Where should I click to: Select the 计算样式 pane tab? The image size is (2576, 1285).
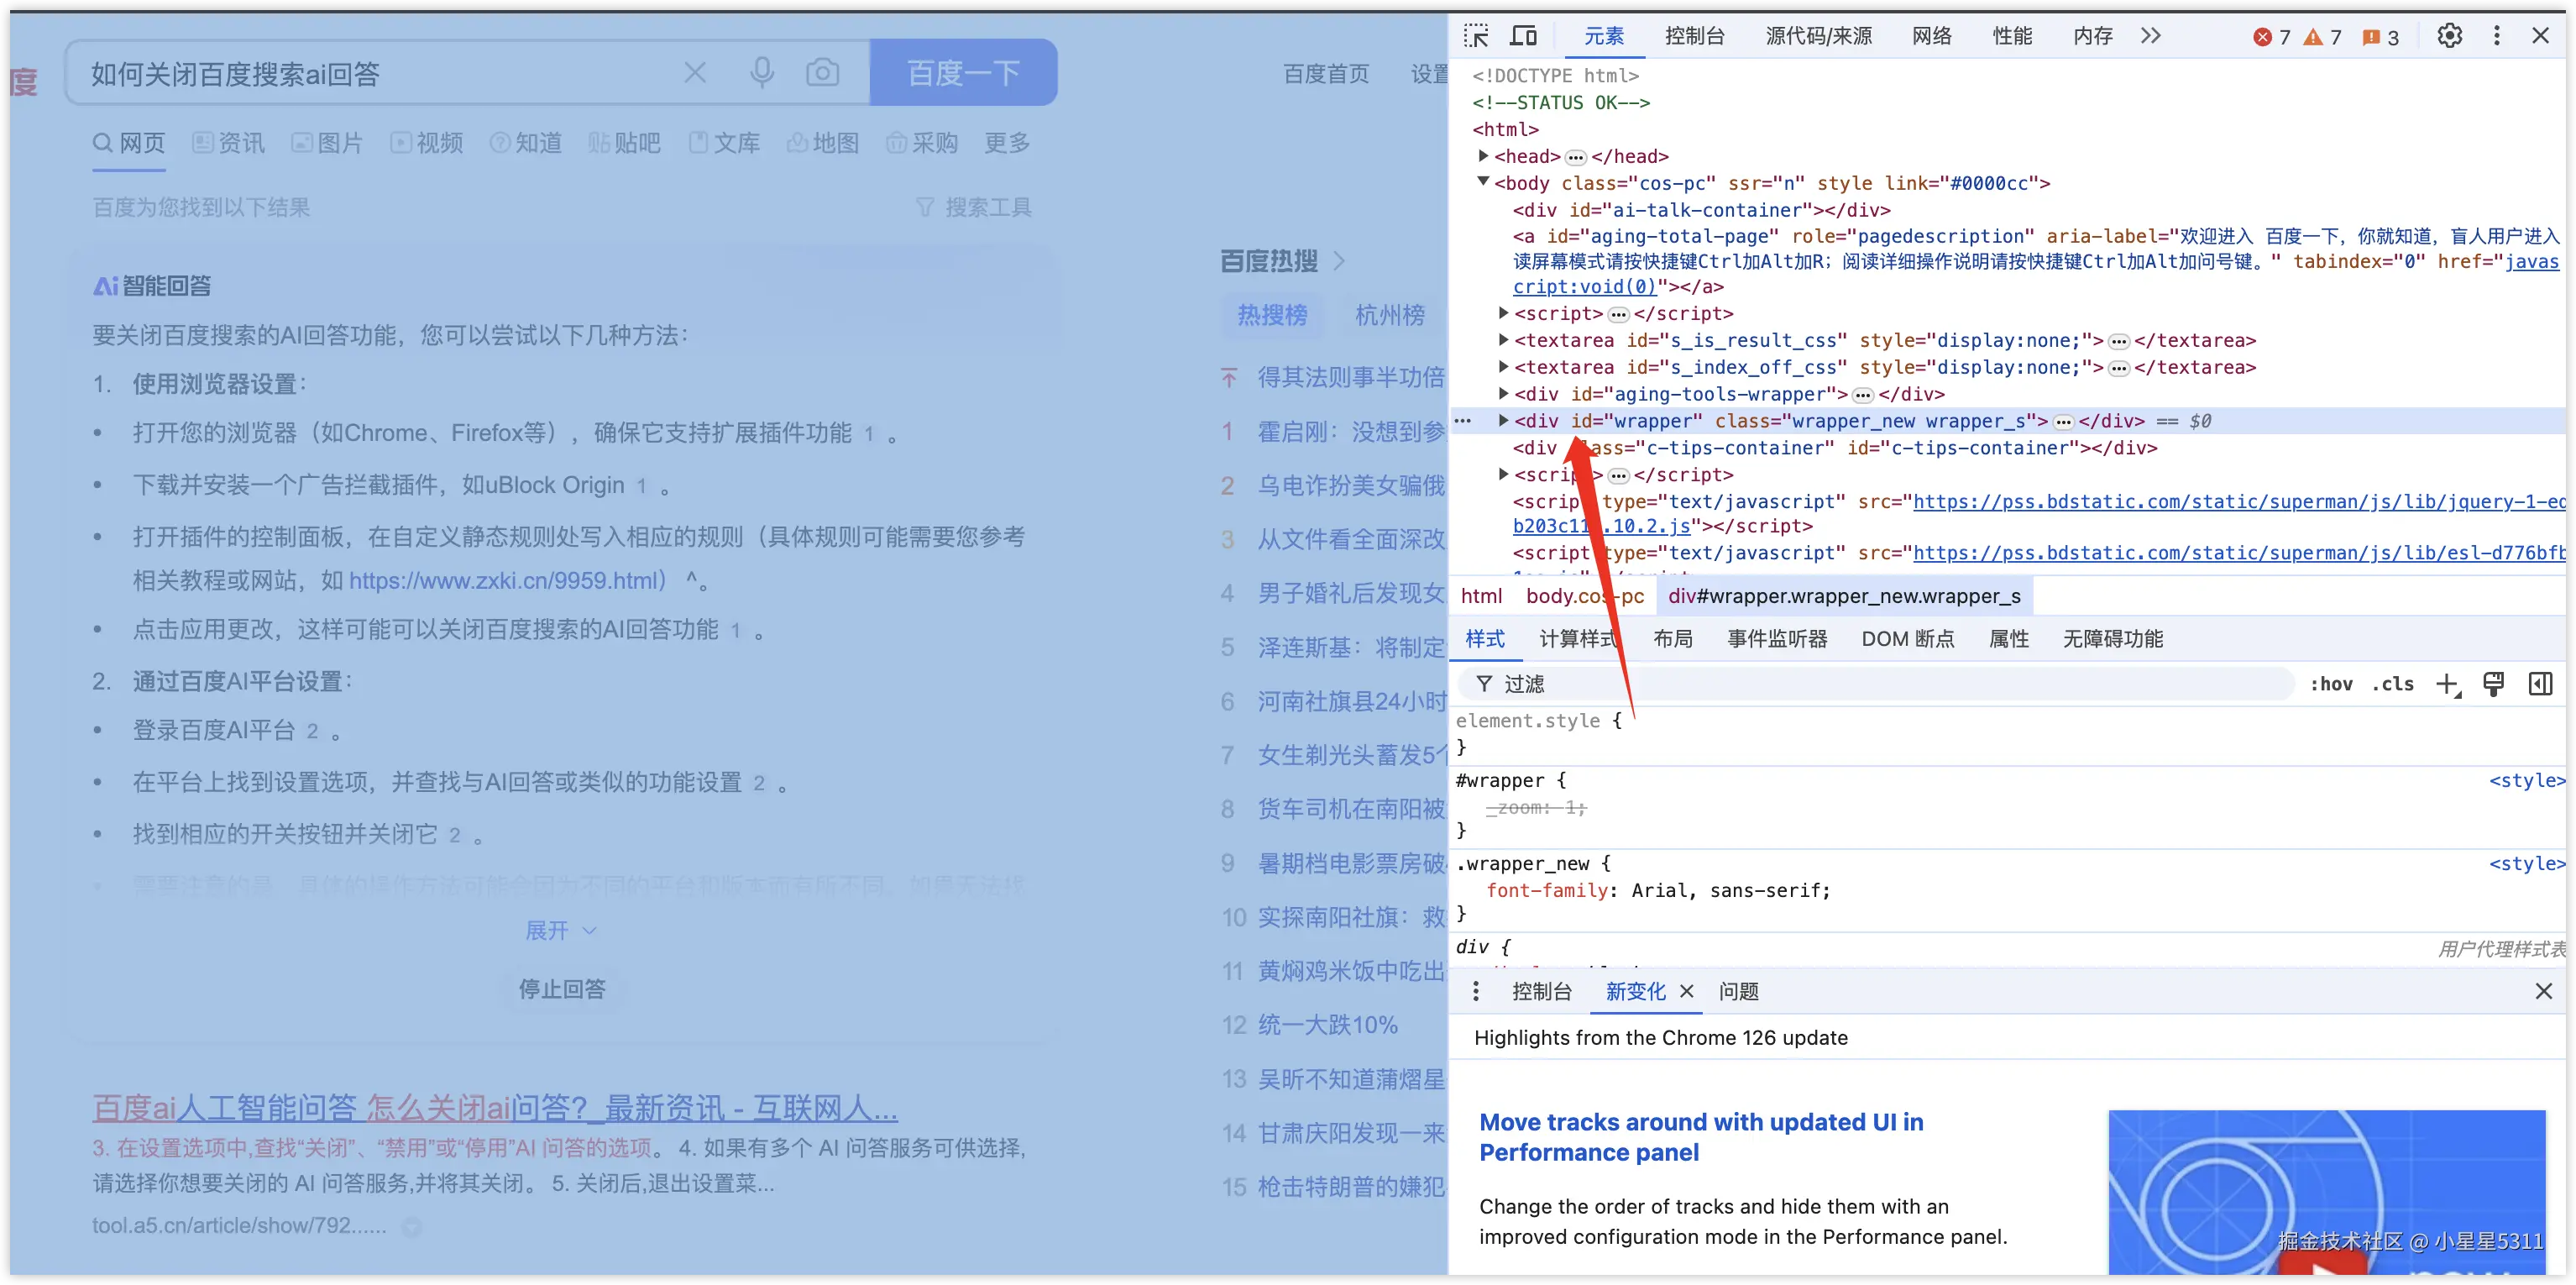(1579, 639)
